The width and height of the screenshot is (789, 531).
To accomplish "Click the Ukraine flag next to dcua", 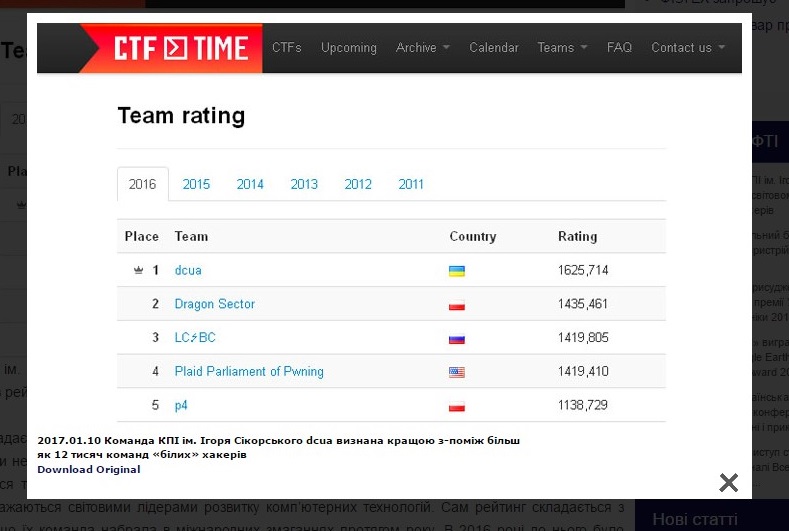I will [457, 271].
